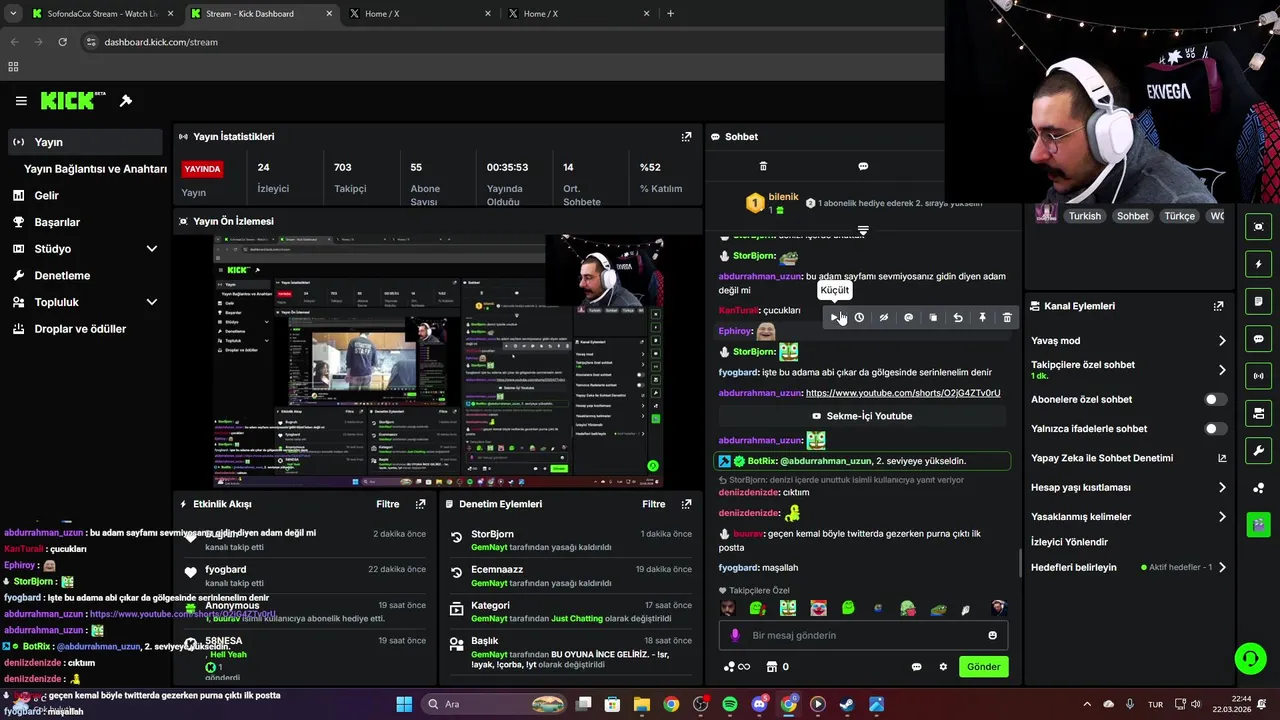1280x720 pixels.
Task: Click the Kick logo
Action: pos(73,100)
